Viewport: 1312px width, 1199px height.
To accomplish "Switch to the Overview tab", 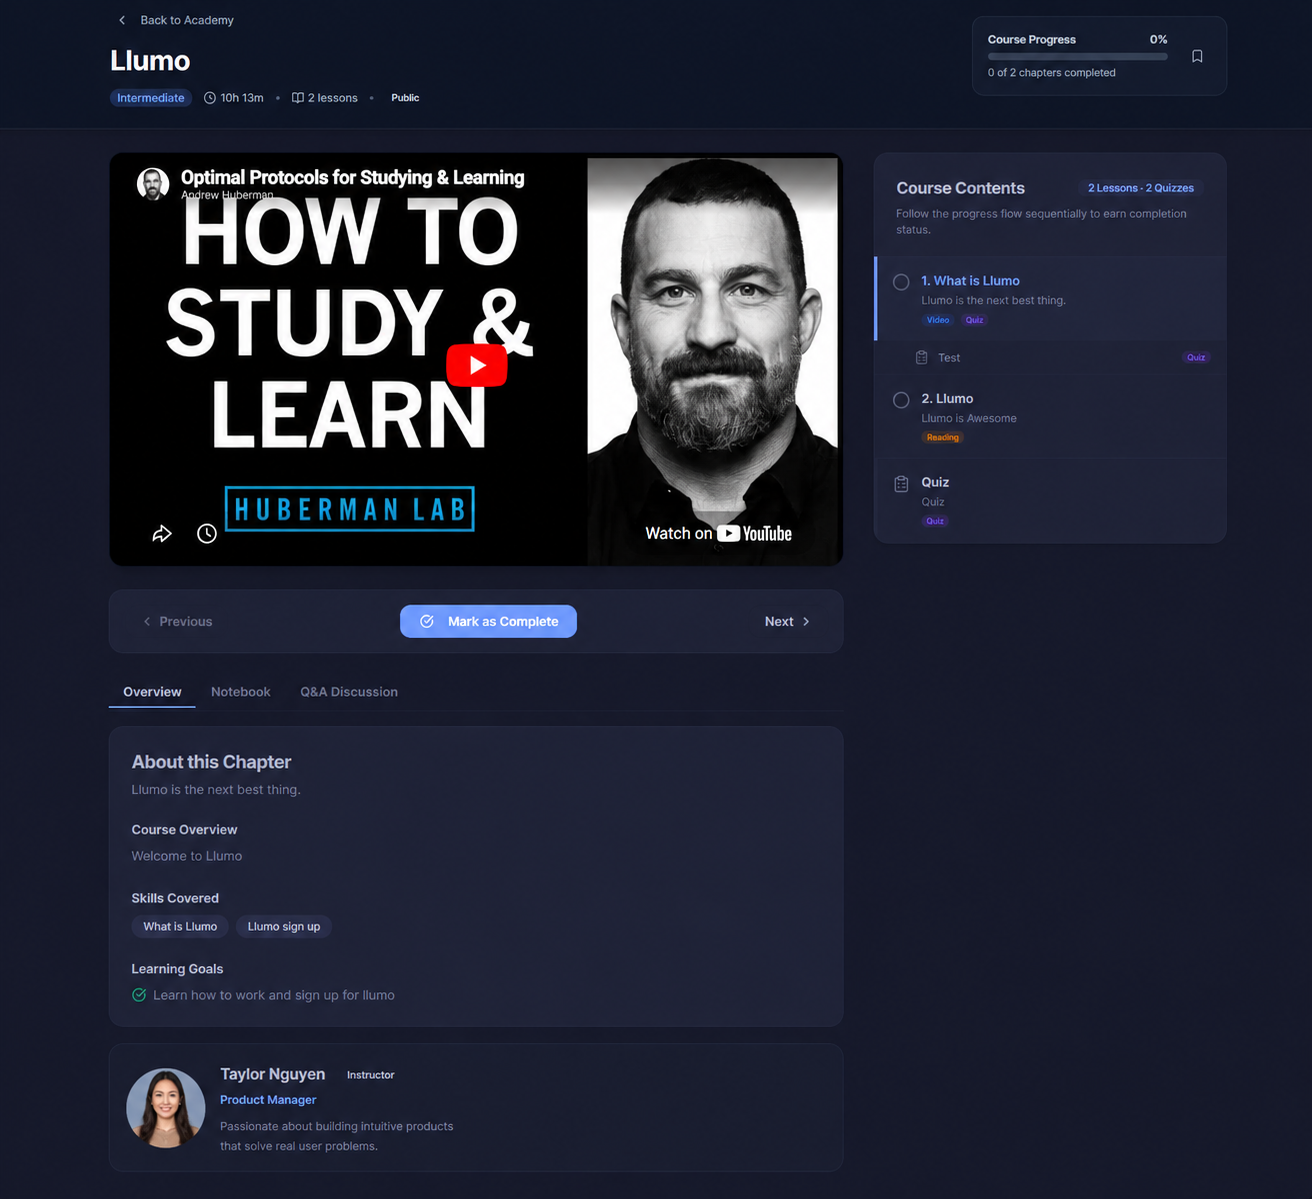I will pyautogui.click(x=152, y=692).
